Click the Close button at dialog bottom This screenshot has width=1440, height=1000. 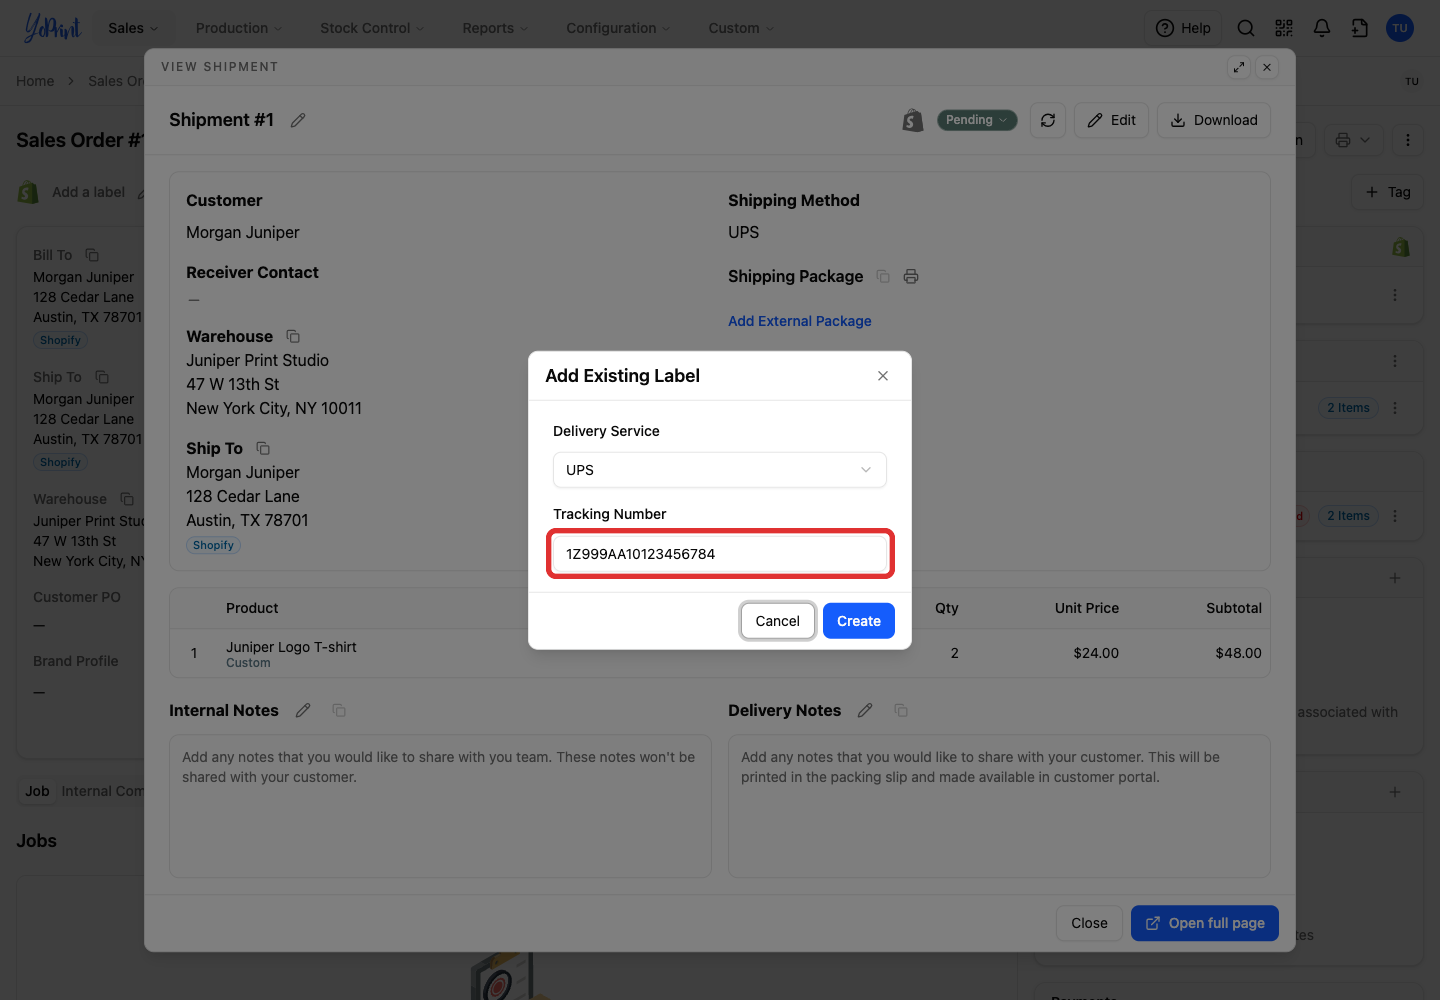[x=1089, y=923]
